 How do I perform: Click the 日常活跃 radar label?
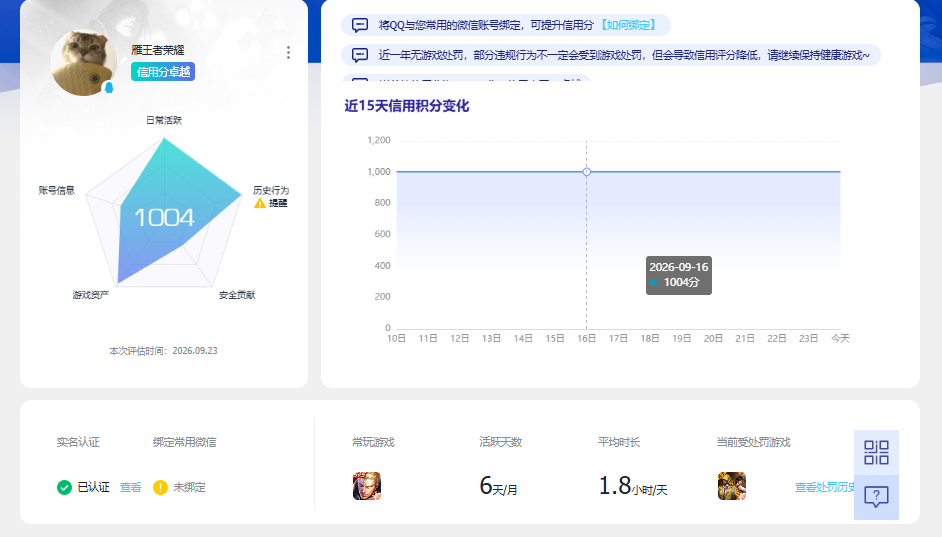[164, 120]
